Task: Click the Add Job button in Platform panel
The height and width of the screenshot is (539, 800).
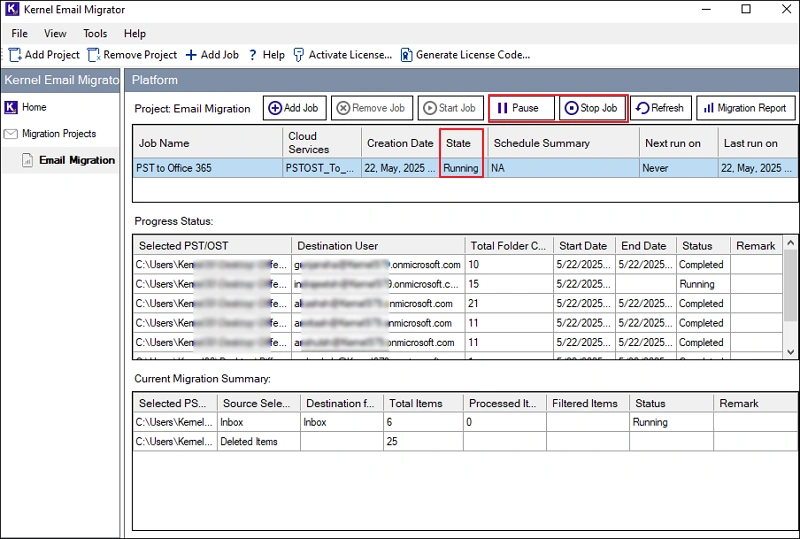Action: click(x=294, y=108)
